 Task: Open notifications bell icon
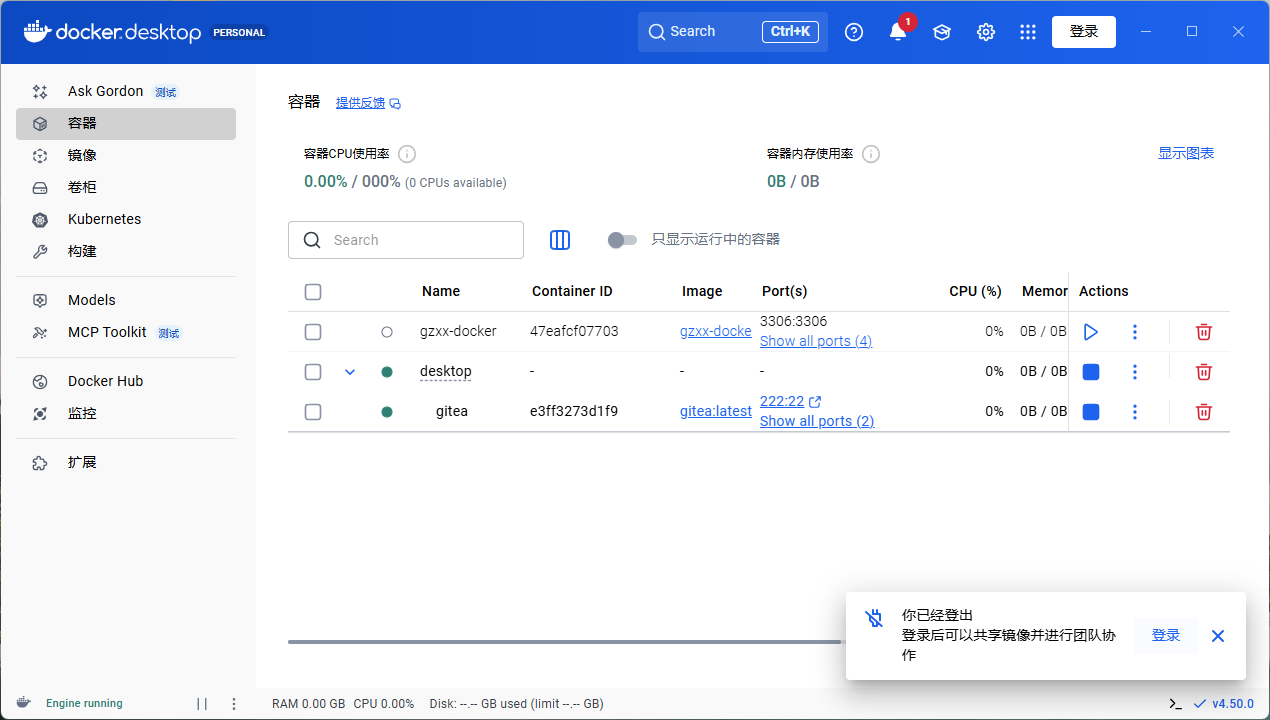[x=898, y=32]
